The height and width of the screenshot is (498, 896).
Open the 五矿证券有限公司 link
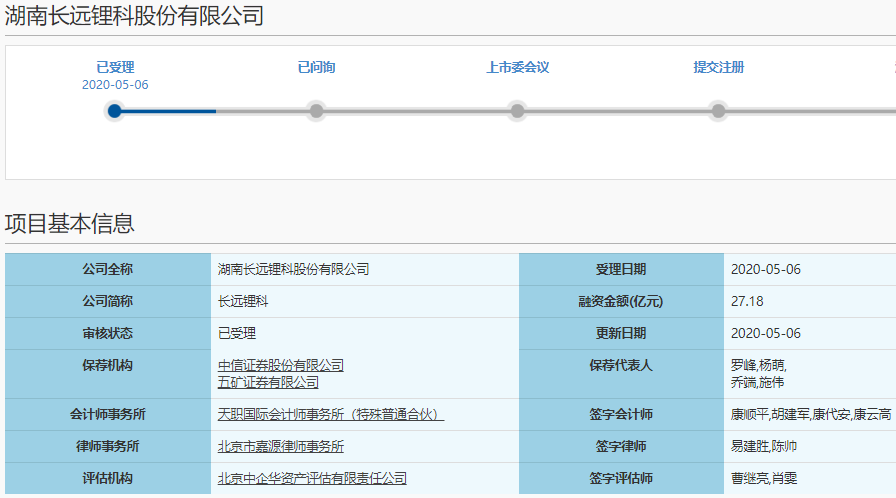[268, 382]
